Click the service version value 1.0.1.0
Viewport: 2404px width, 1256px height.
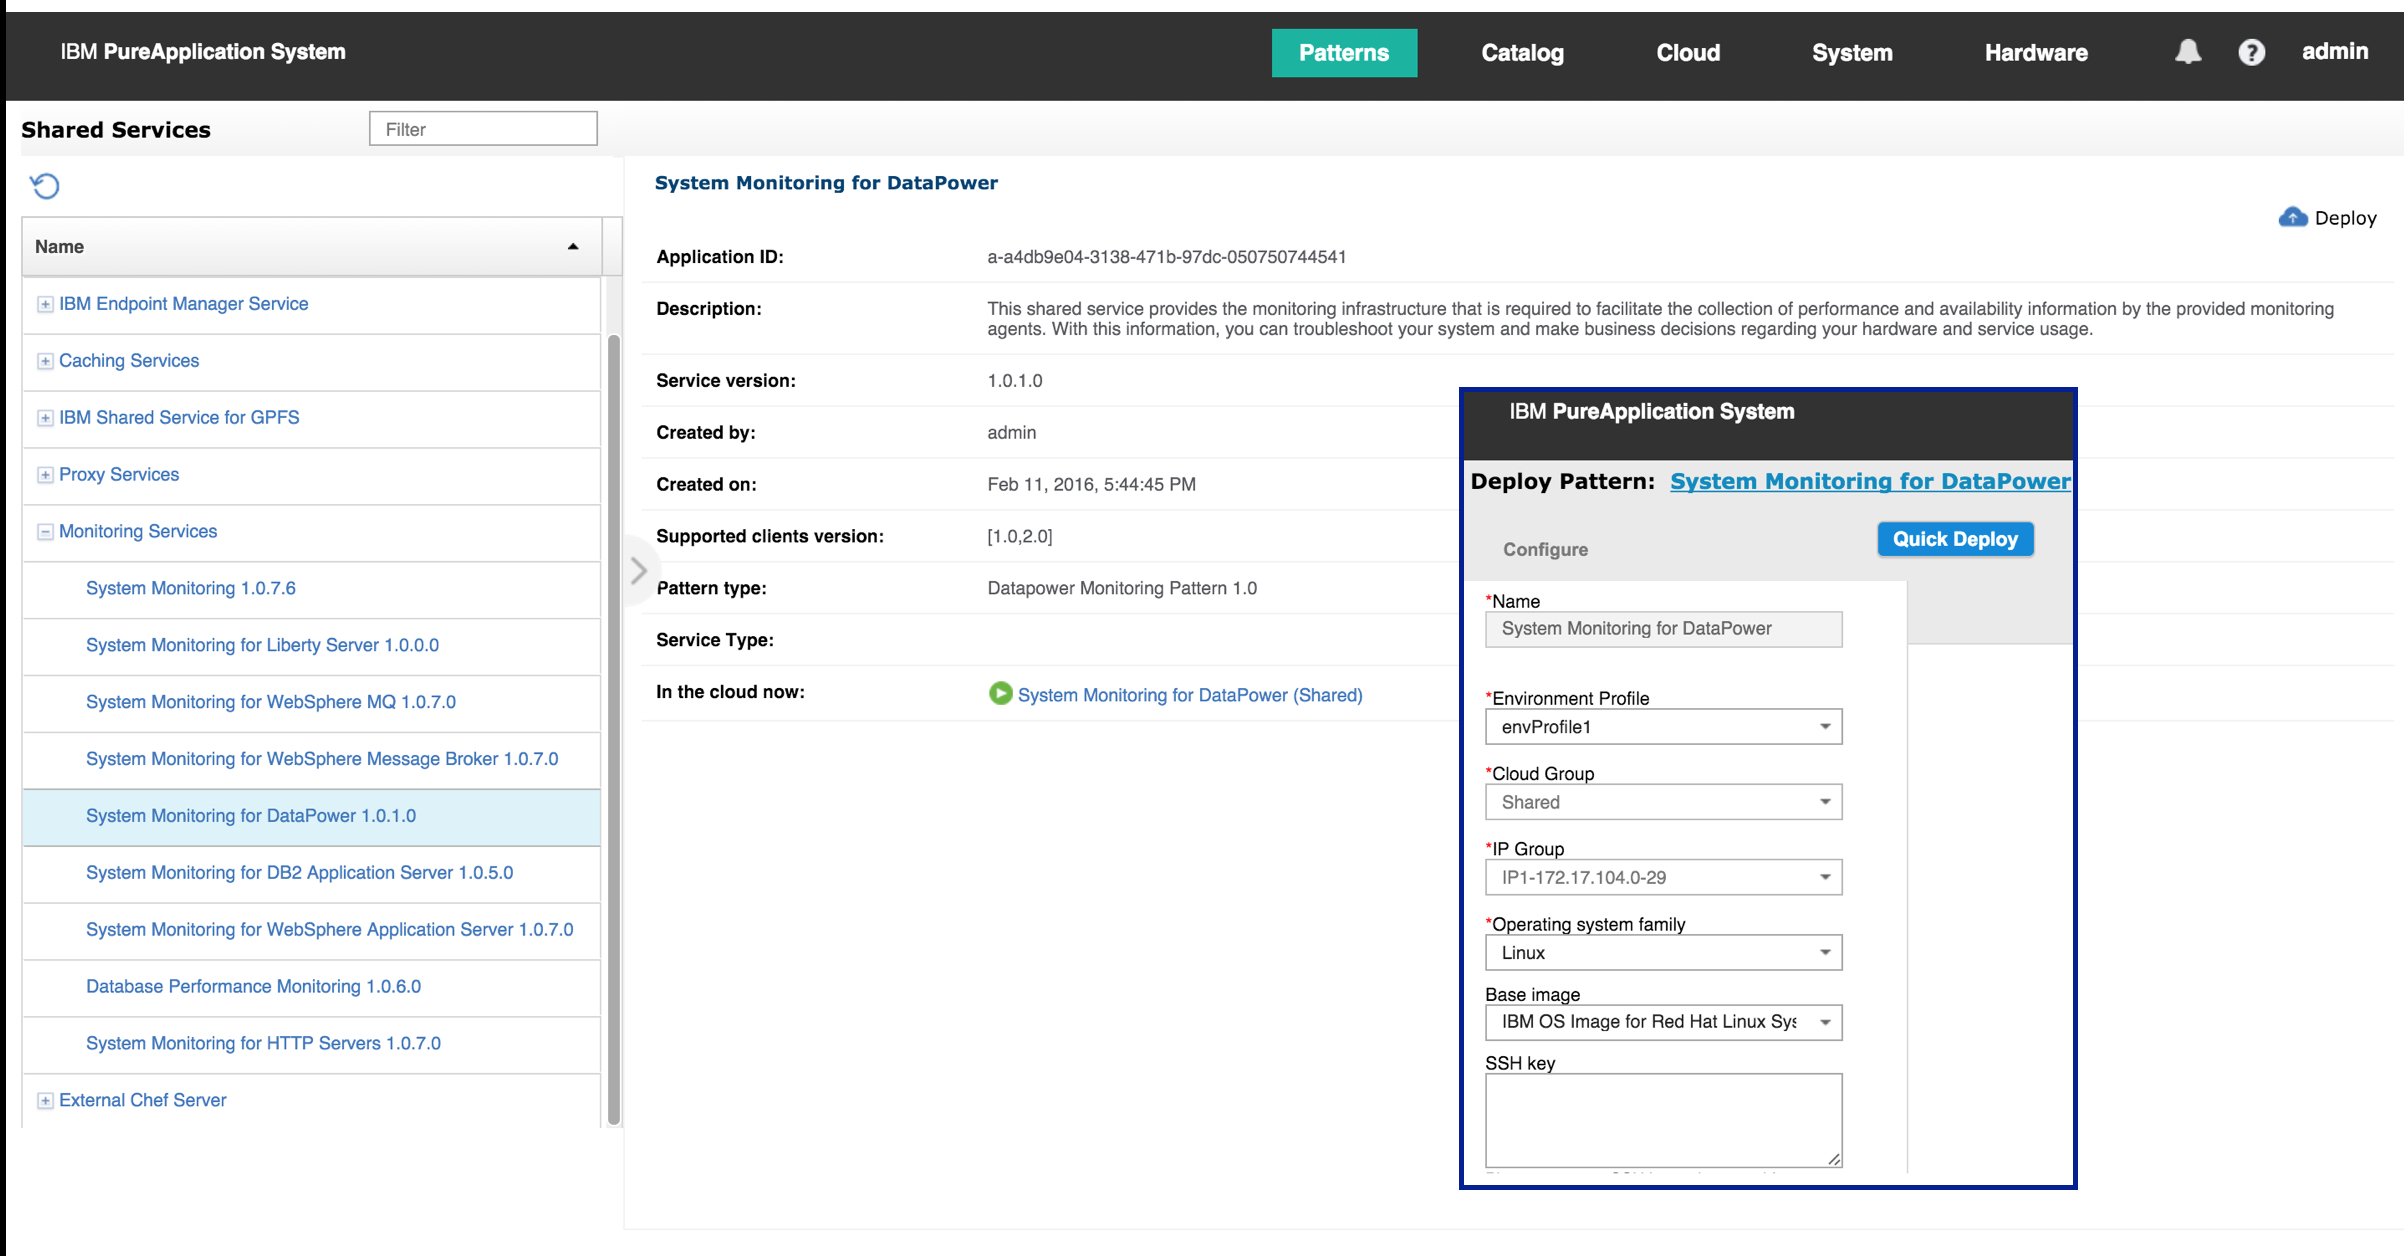tap(1014, 381)
